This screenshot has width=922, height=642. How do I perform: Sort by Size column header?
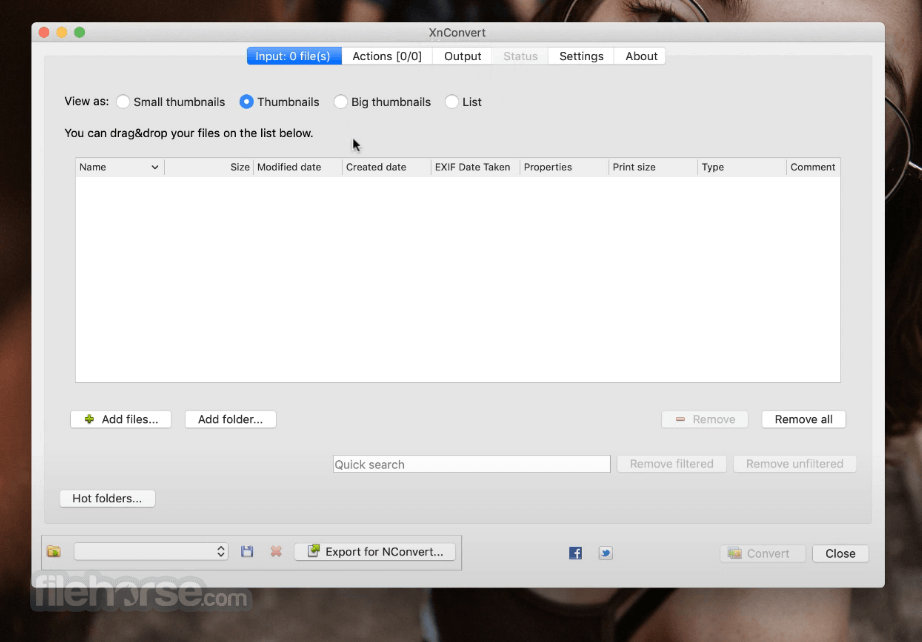tap(209, 167)
